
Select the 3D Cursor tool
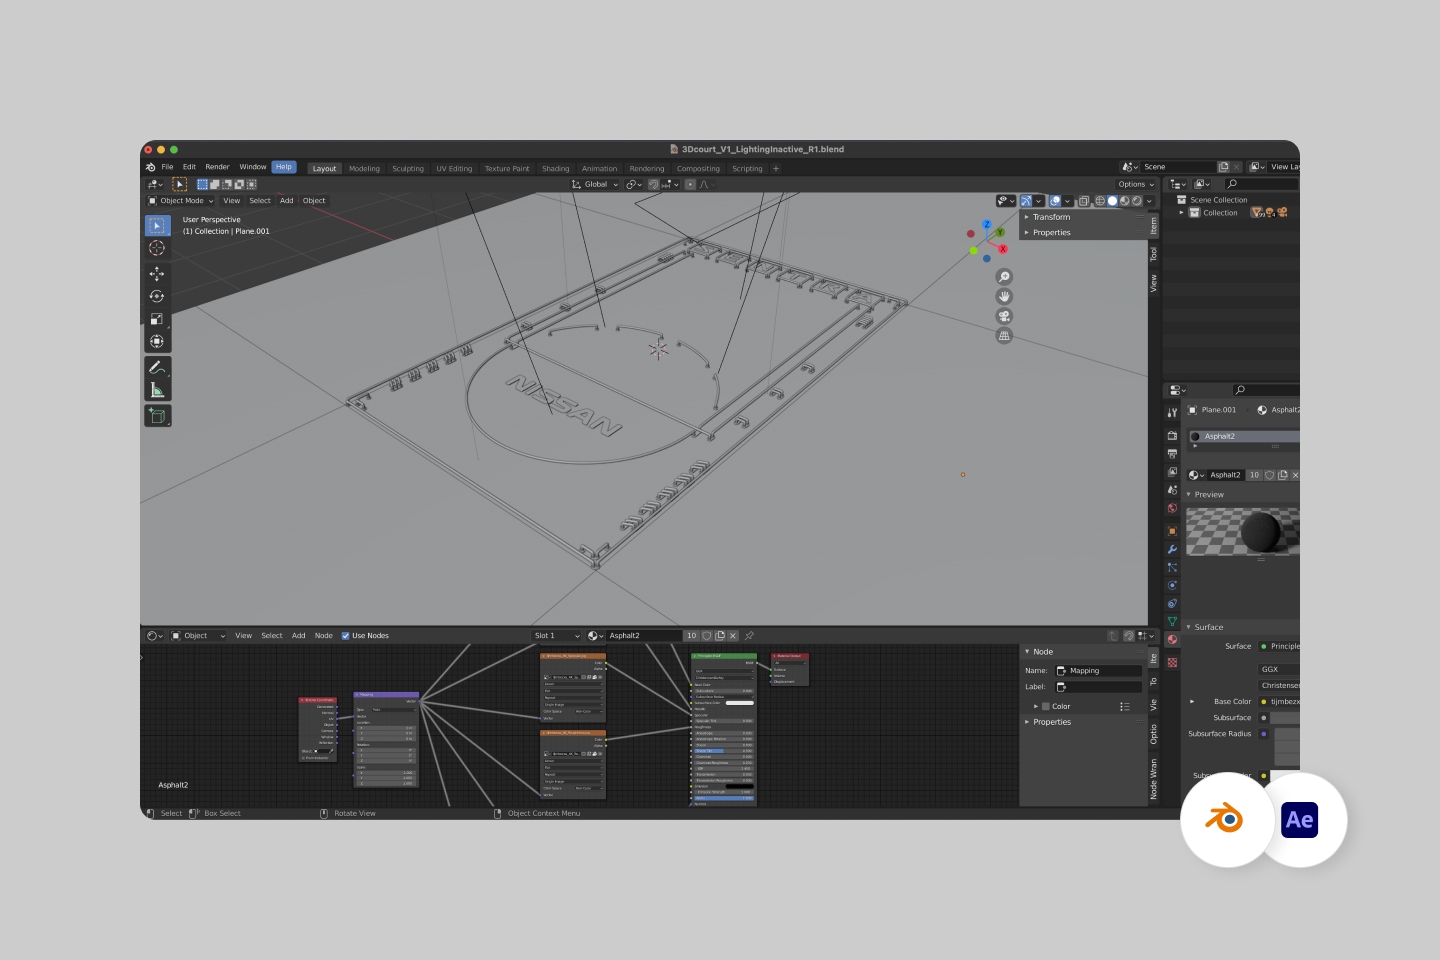[157, 248]
